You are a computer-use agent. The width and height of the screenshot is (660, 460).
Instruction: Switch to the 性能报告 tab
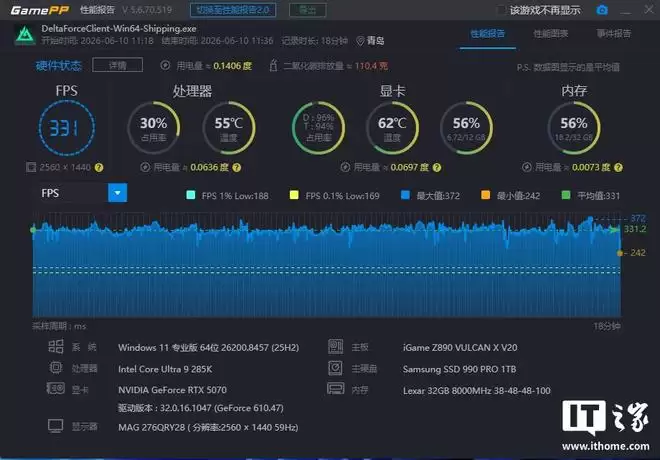click(487, 34)
